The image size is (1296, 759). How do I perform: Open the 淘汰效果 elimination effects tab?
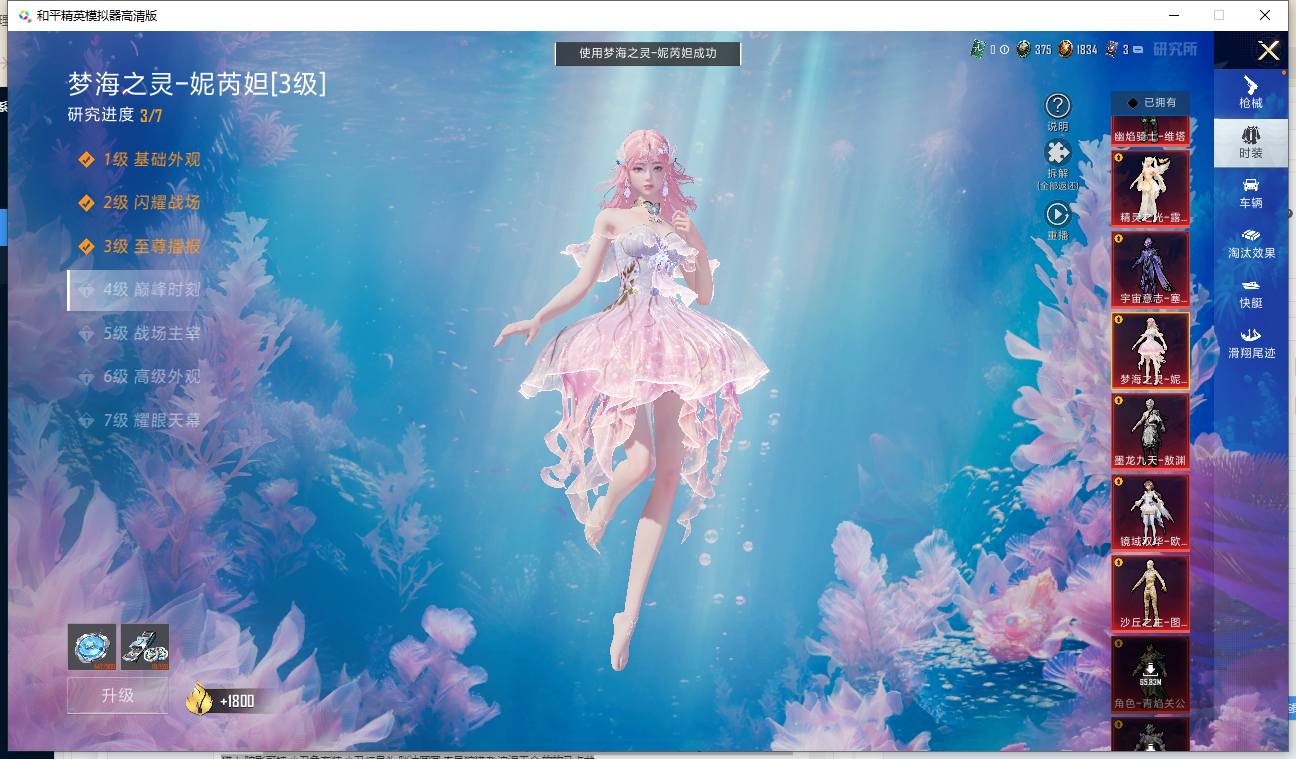tap(1251, 243)
